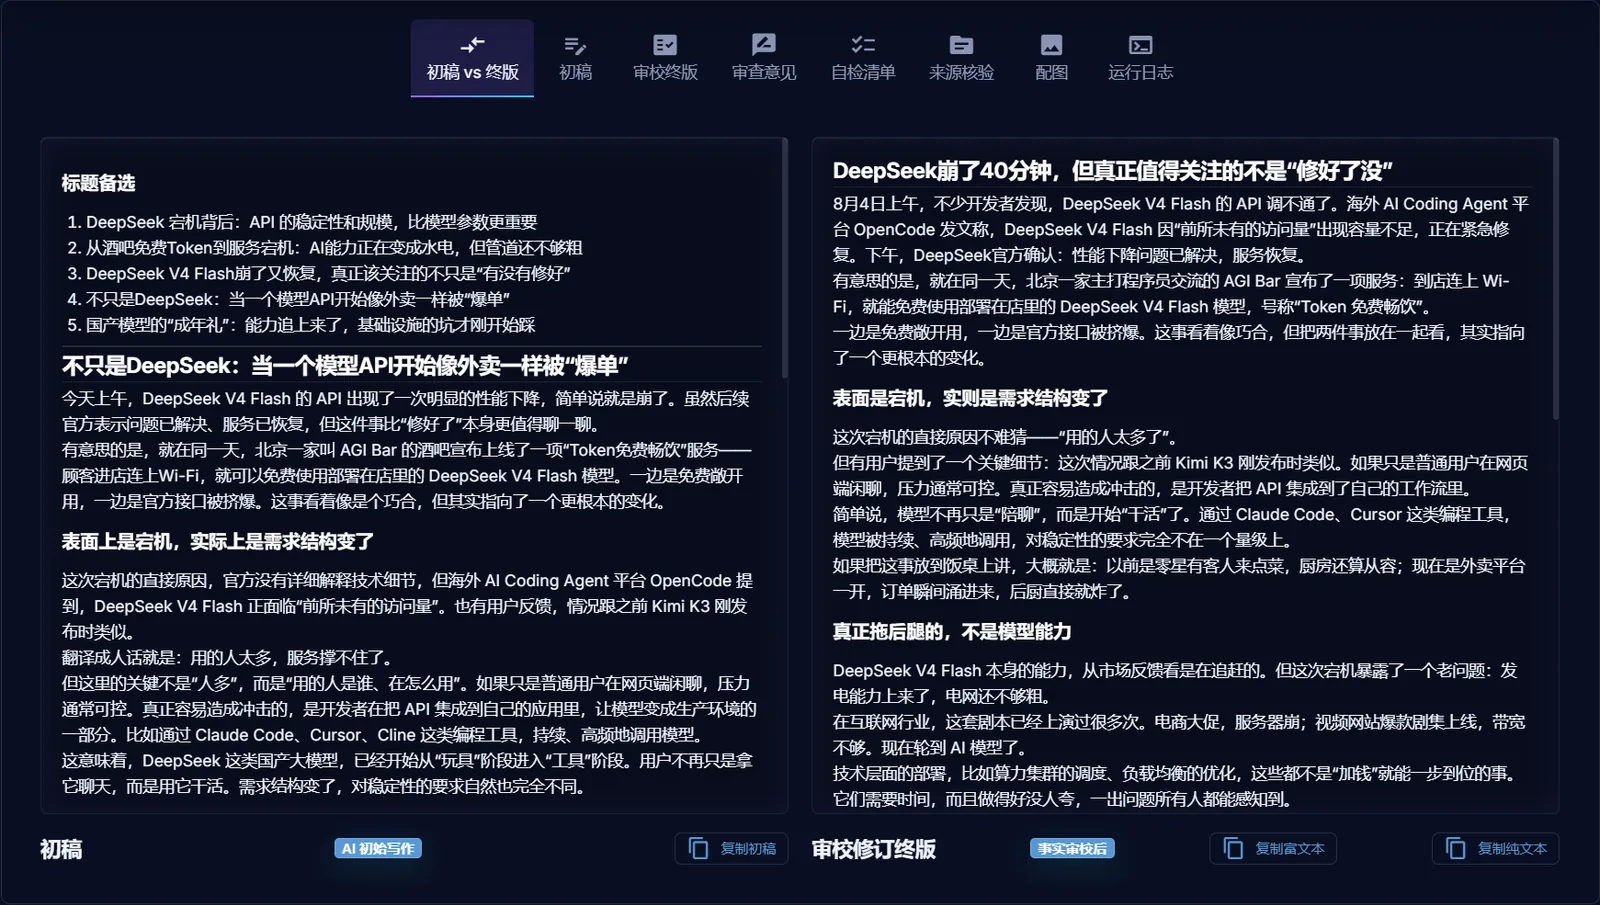1600x905 pixels.
Task: Click the 审校修订终版 panel footer label
Action: point(874,849)
